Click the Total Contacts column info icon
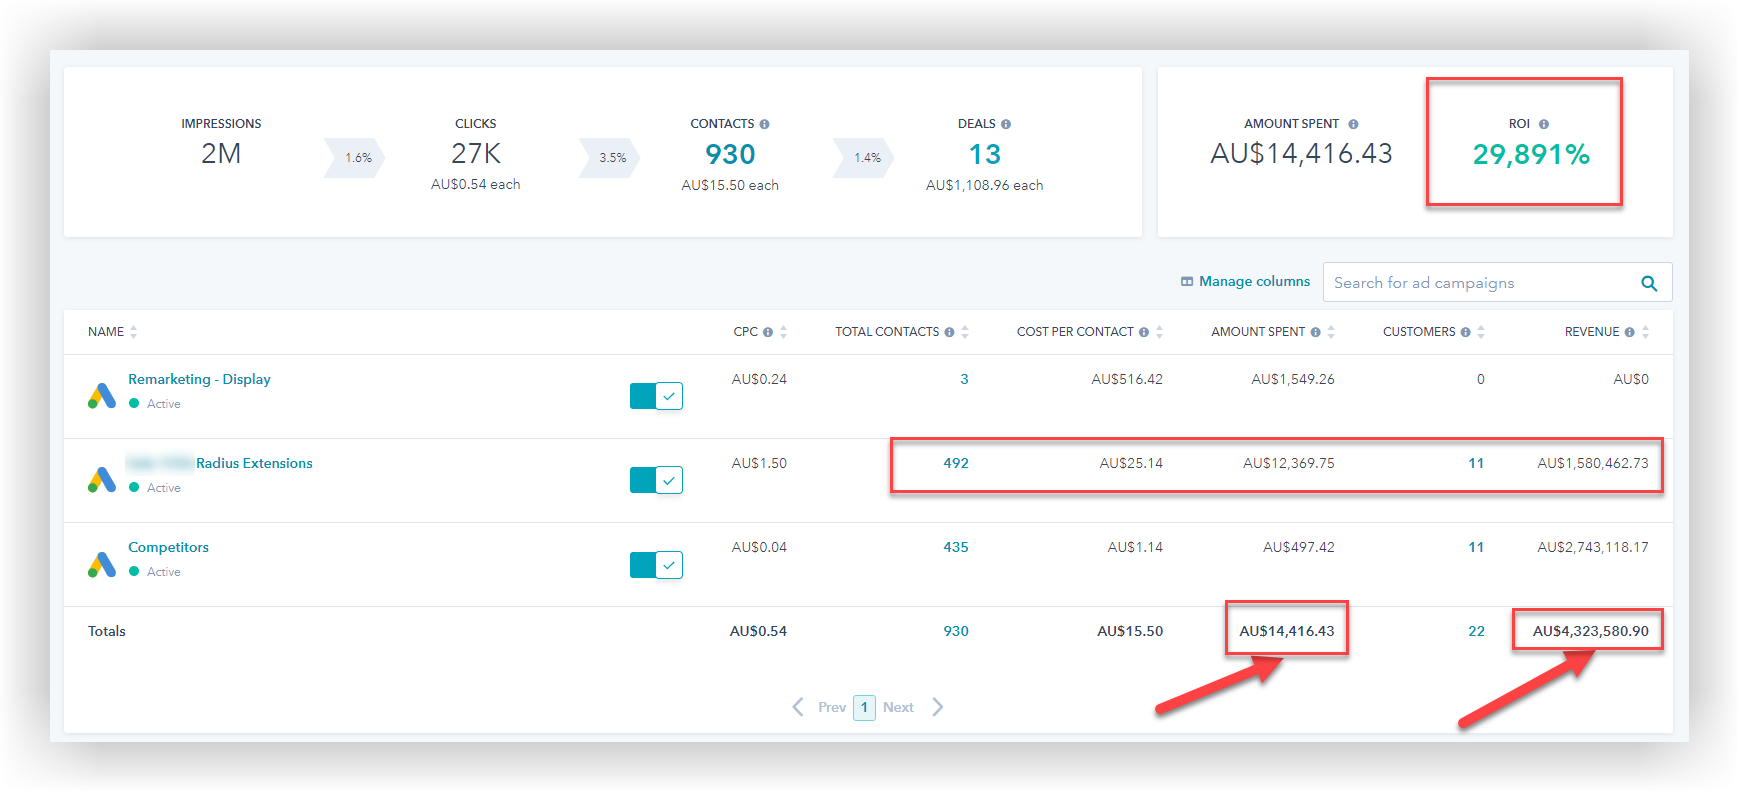 tap(949, 332)
